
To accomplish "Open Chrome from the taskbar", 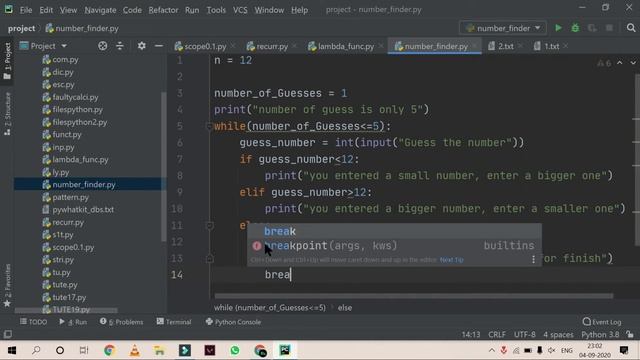I will tap(109, 350).
